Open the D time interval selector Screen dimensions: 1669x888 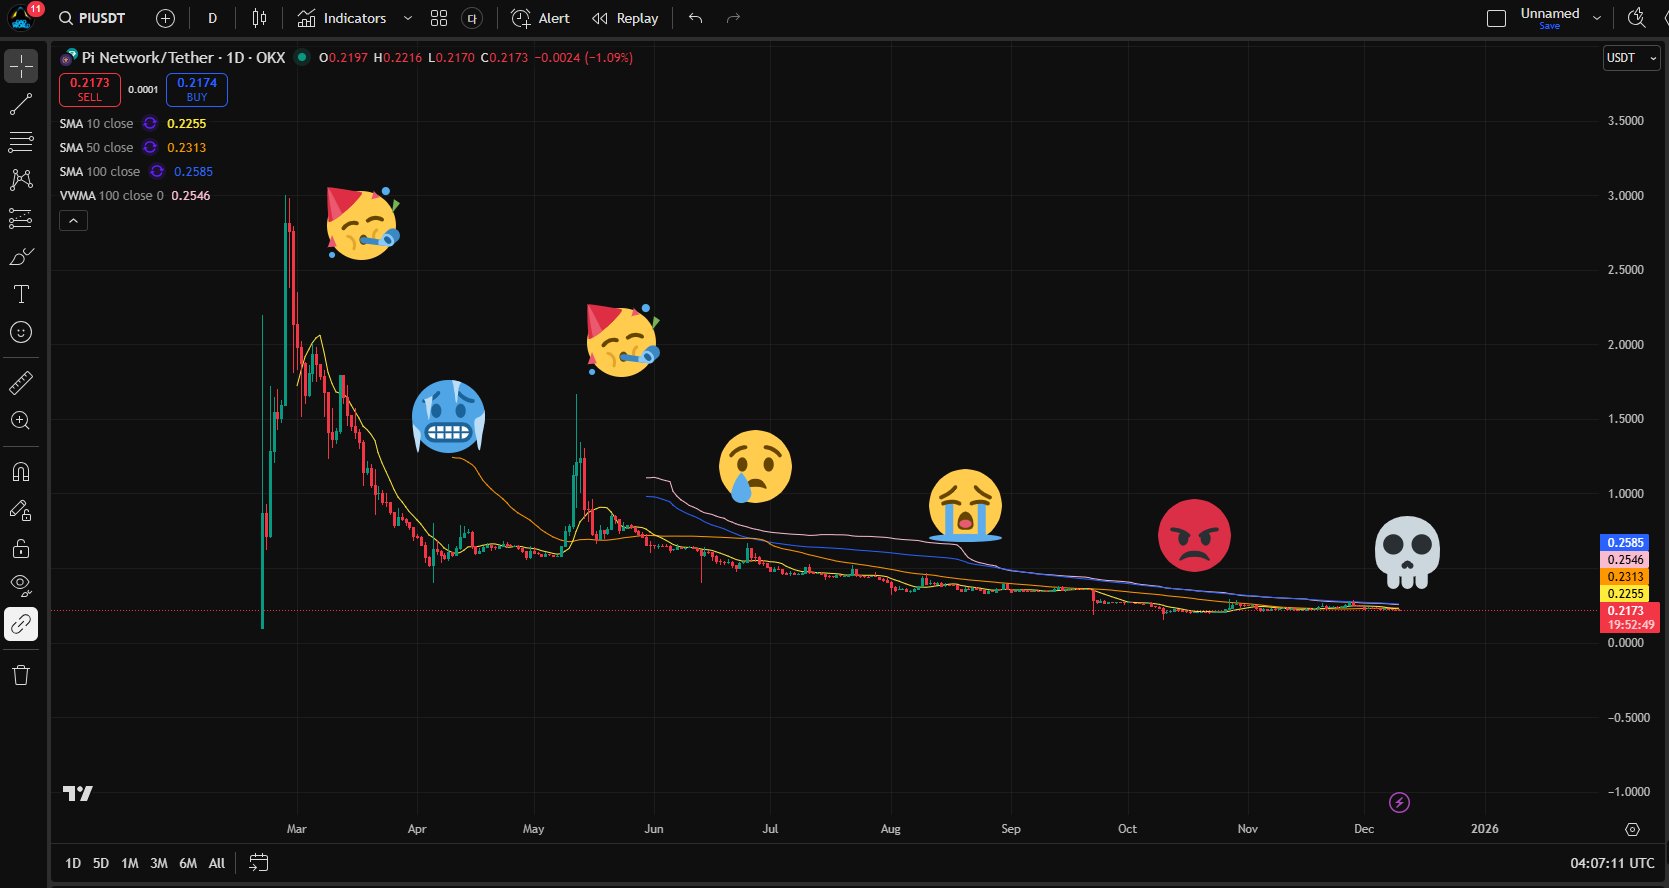coord(212,18)
